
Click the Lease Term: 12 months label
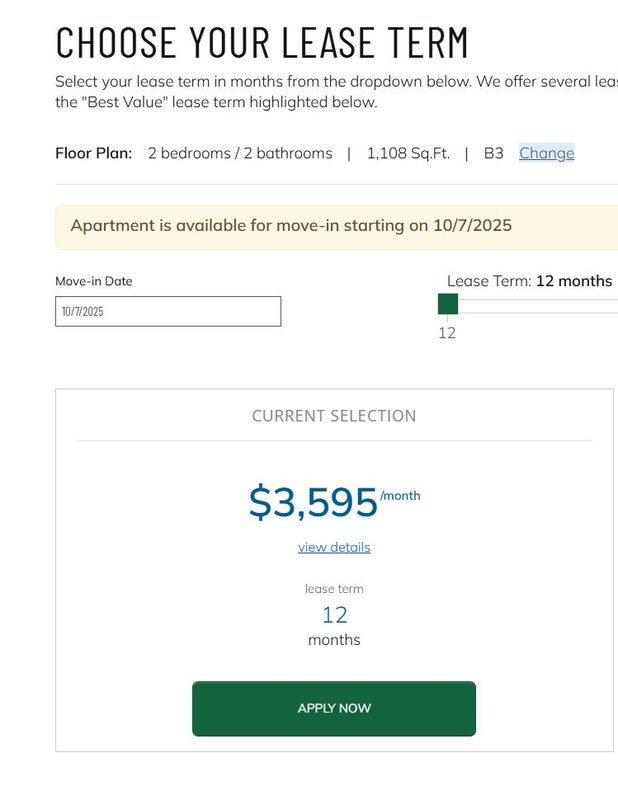pyautogui.click(x=529, y=281)
